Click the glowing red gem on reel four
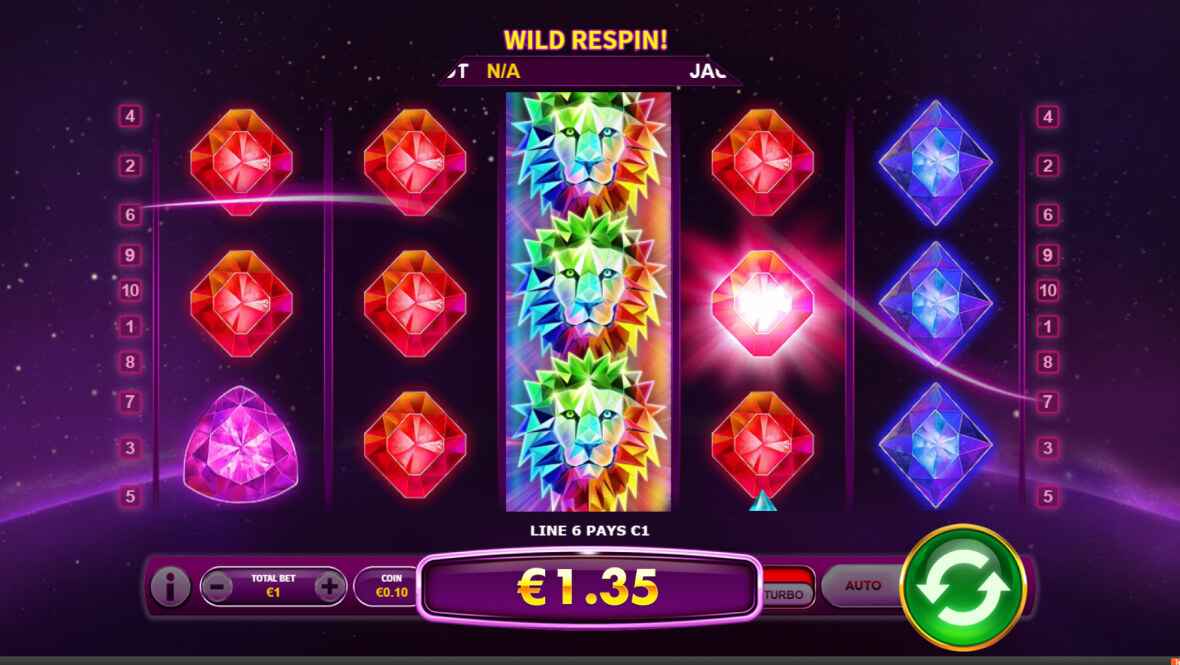 point(762,303)
